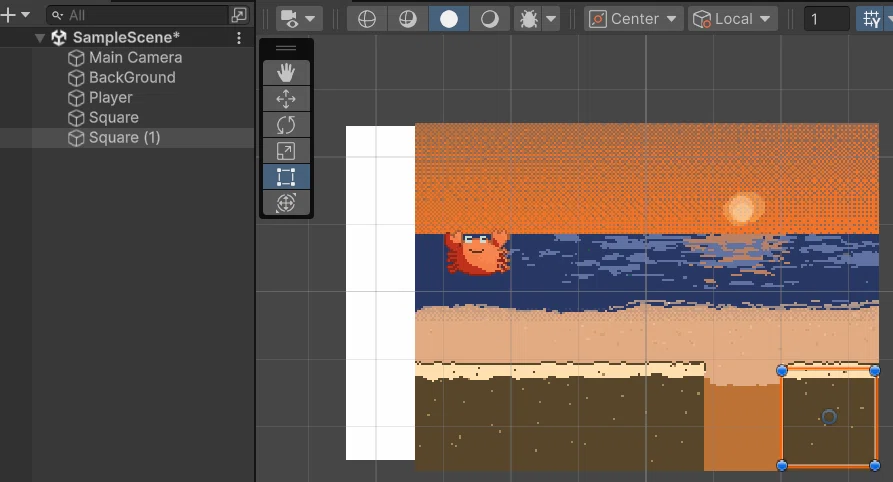Click the pivot circle of selected square

[829, 417]
